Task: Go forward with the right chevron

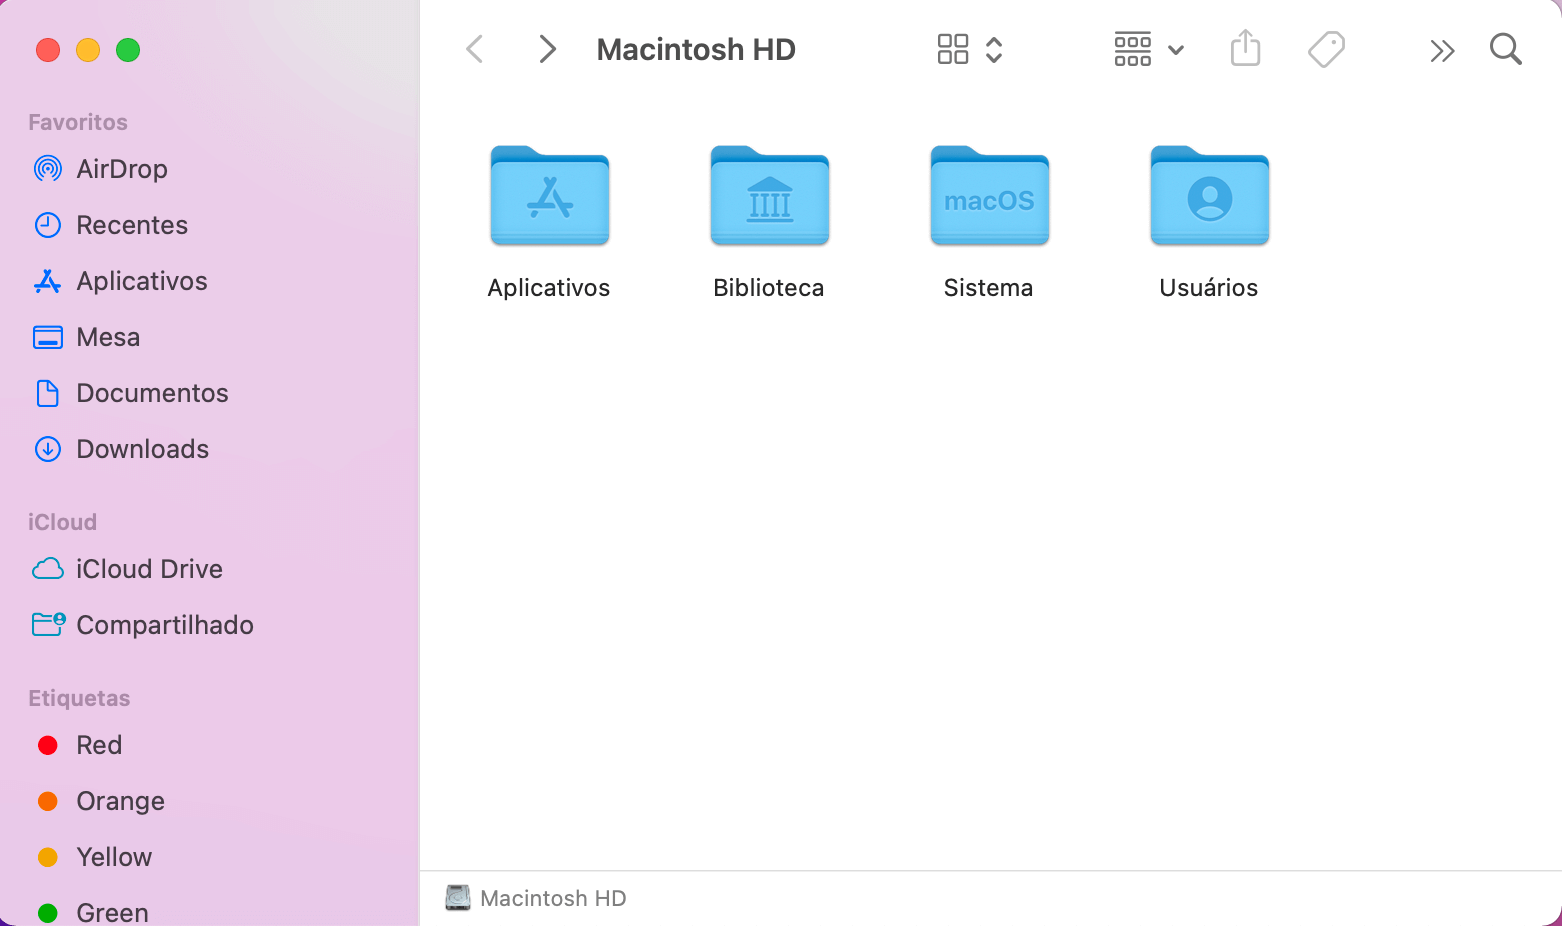Action: click(546, 49)
